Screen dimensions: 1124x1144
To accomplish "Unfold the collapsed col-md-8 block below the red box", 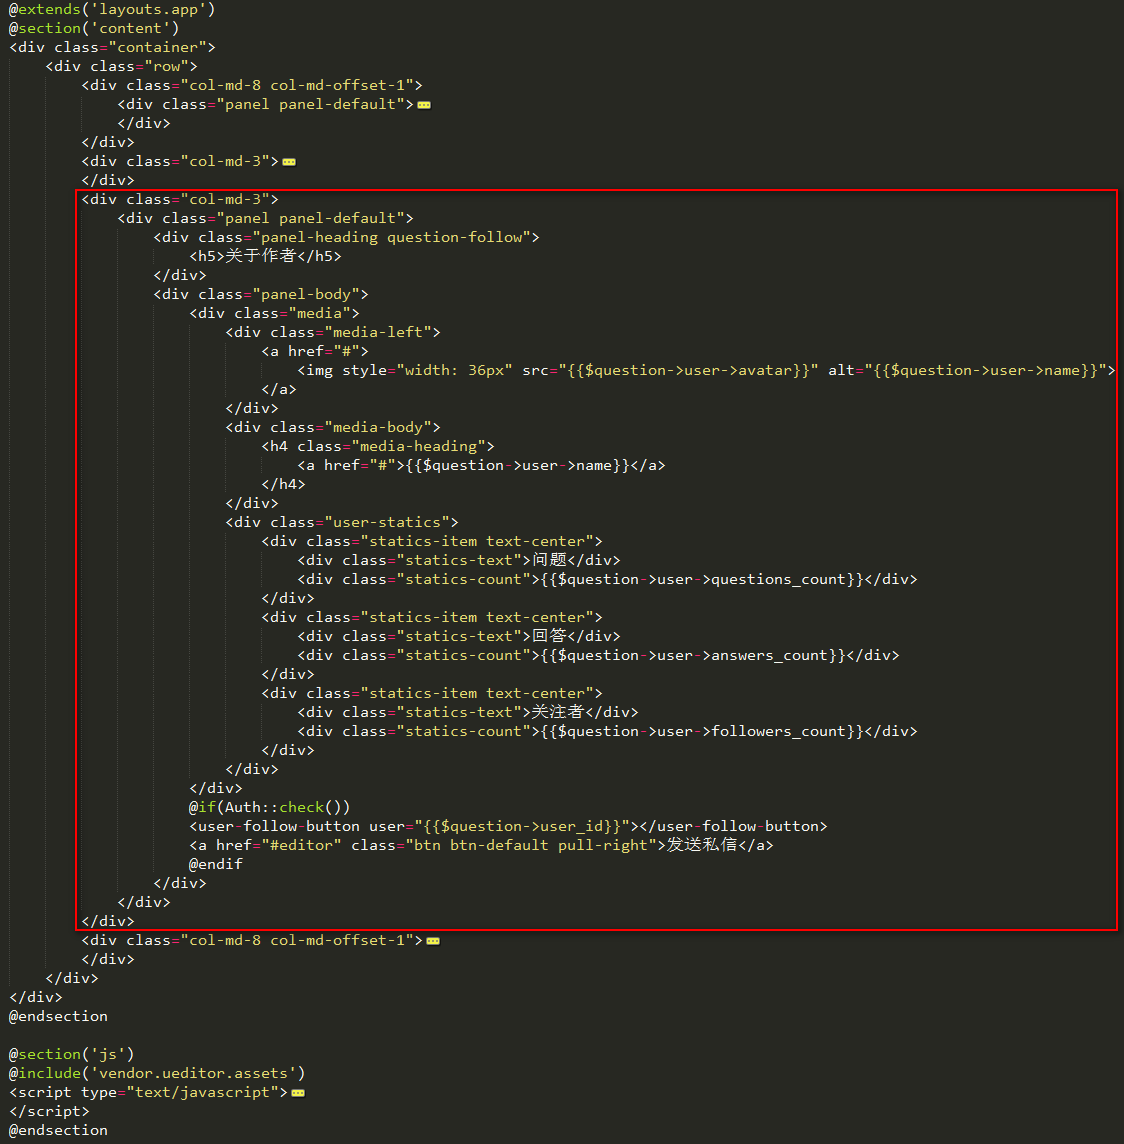I will click(x=433, y=941).
